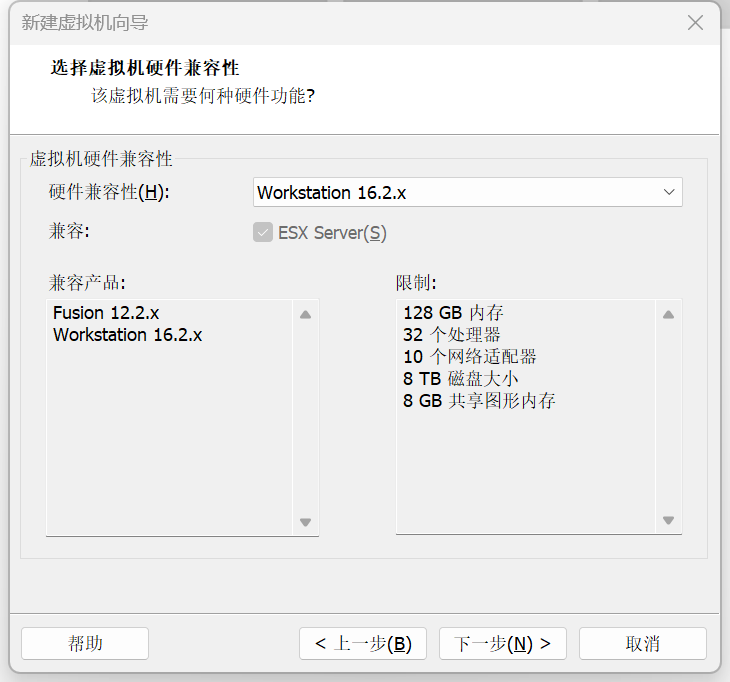Toggle the ESX Server(S) checkbox
Screen dimensions: 730x682
point(263,232)
